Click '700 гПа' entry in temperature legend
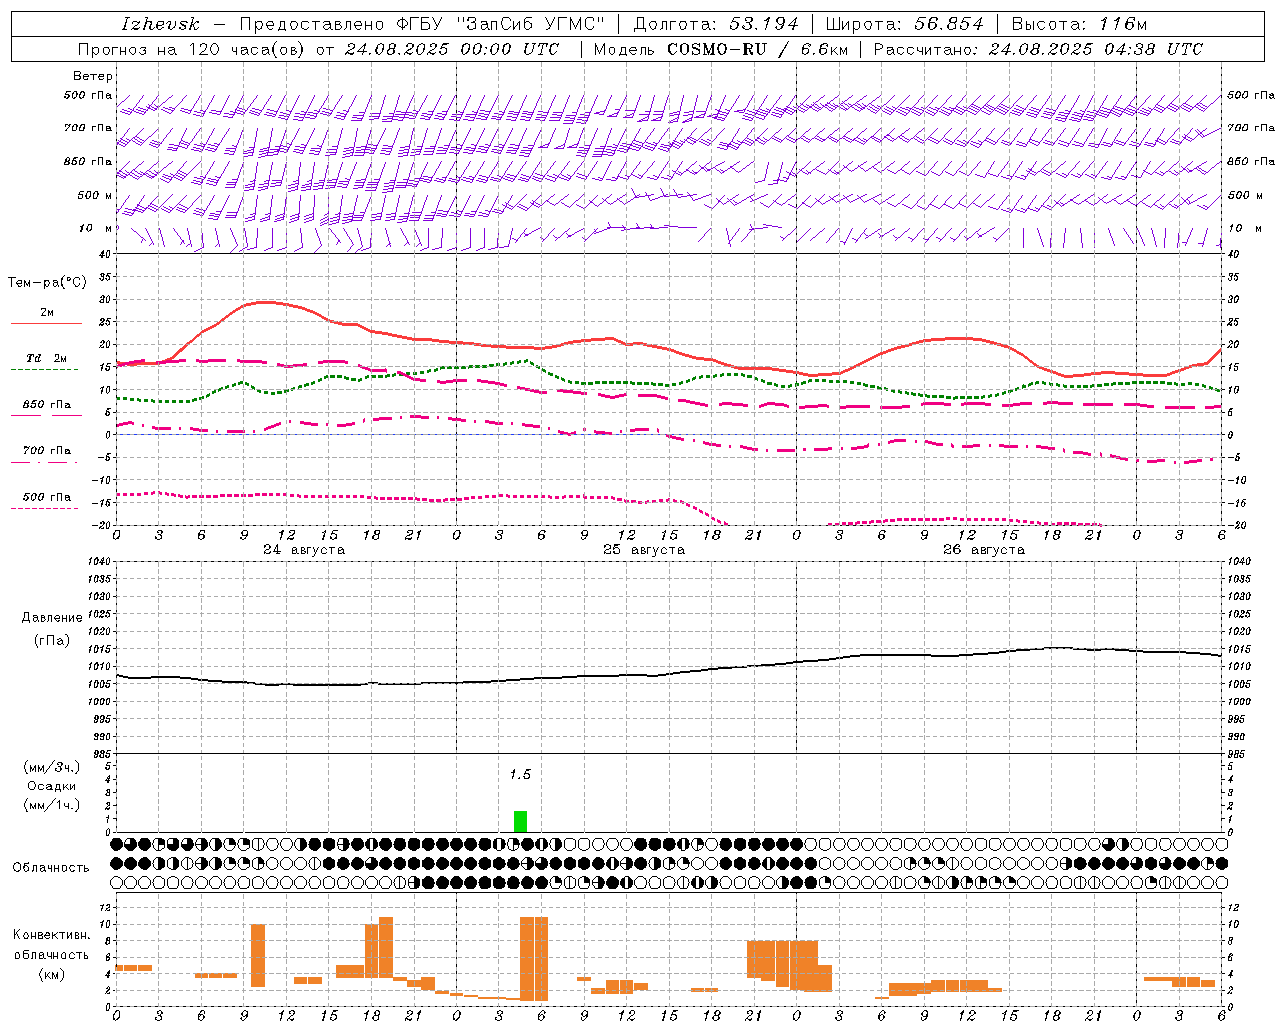Screen dimensions: 1280x1024 (x=46, y=451)
